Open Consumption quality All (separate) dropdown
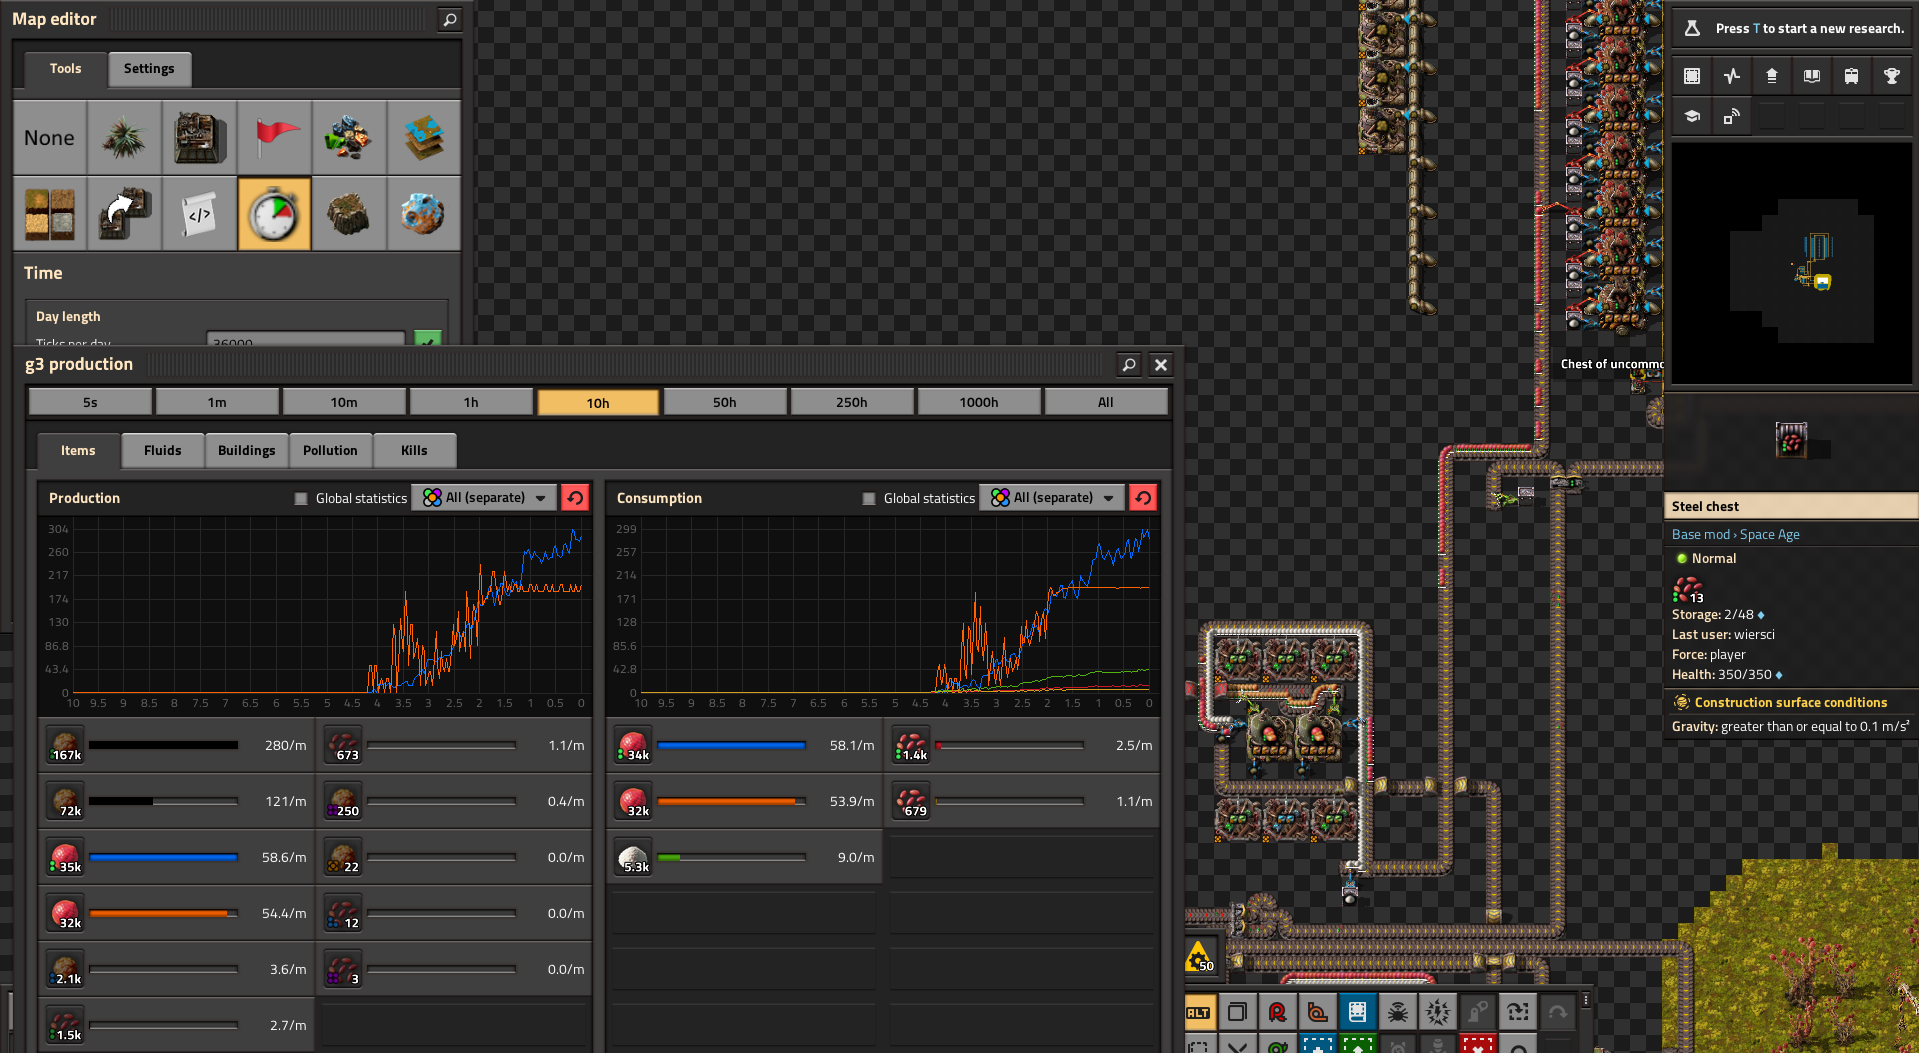The image size is (1919, 1053). pyautogui.click(x=1052, y=498)
